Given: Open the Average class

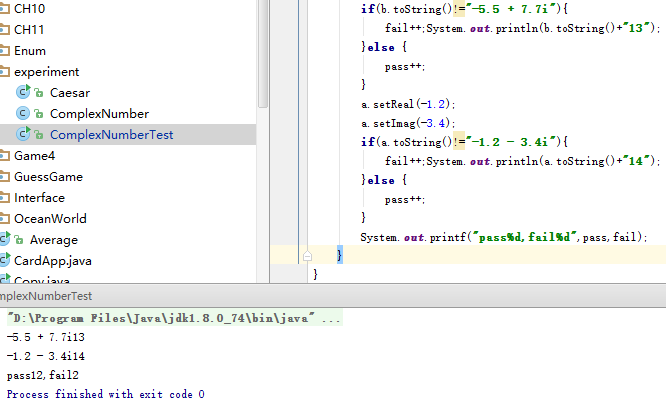Looking at the screenshot, I should coord(54,240).
